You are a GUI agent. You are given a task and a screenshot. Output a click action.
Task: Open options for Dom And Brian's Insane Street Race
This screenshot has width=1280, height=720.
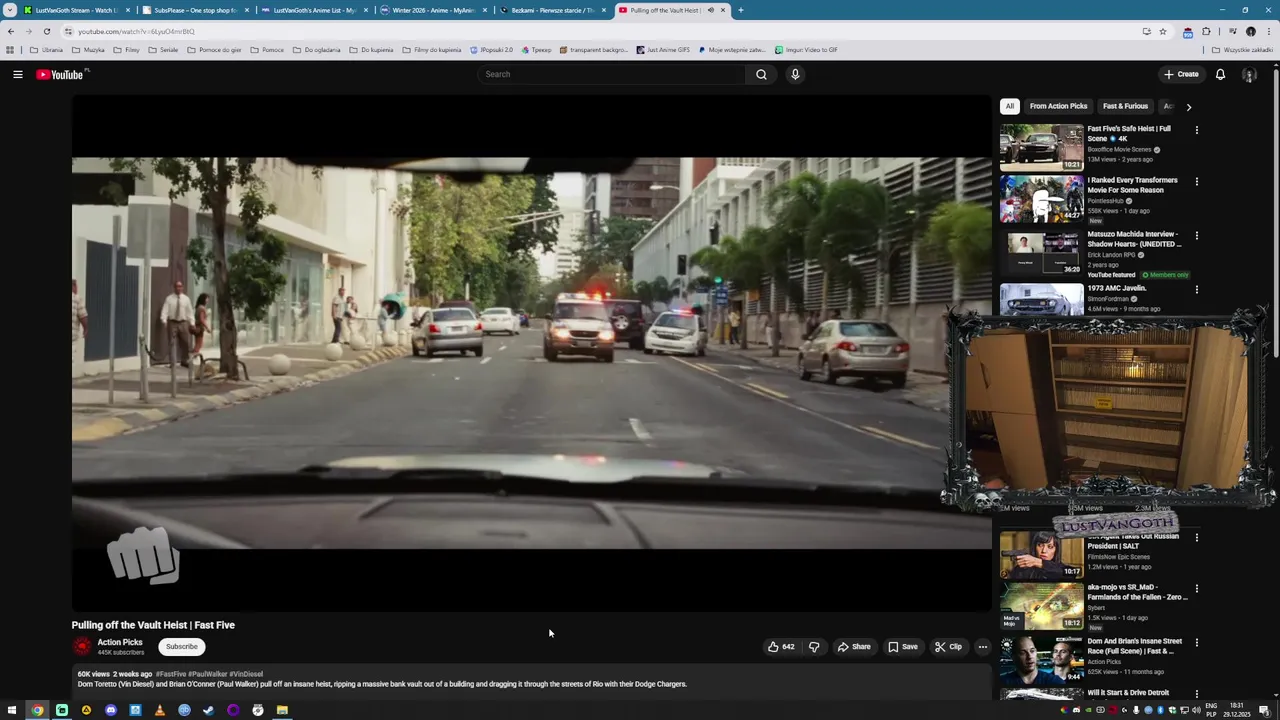point(1196,642)
